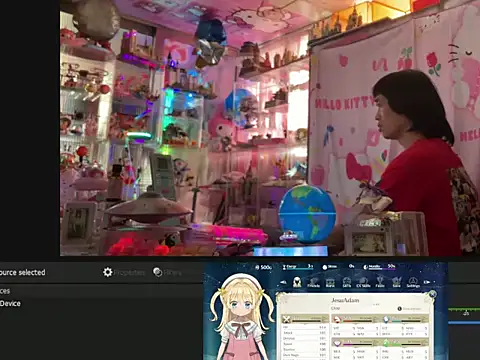The height and width of the screenshot is (360, 480).
Task: Open the crafting menu icon next to Settings
Action: pyautogui.click(x=396, y=282)
